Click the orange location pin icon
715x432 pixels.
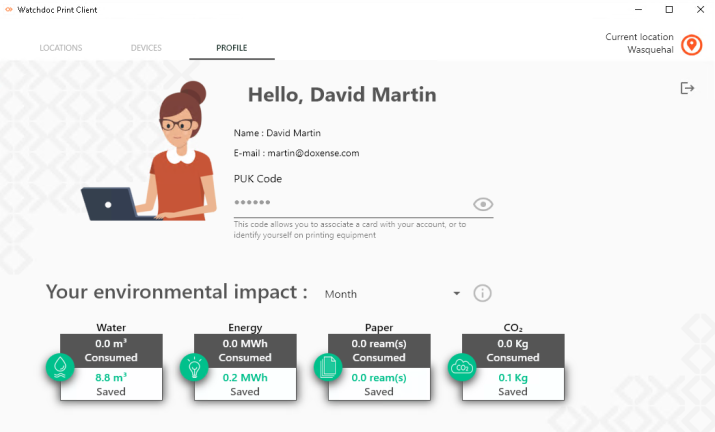coord(691,44)
